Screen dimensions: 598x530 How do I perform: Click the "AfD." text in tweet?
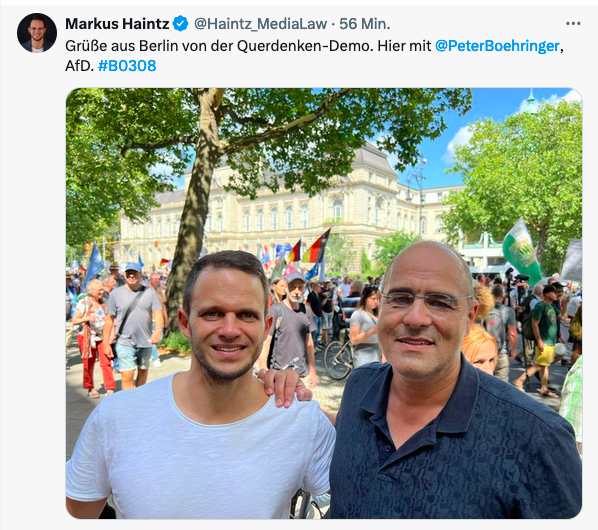79,66
